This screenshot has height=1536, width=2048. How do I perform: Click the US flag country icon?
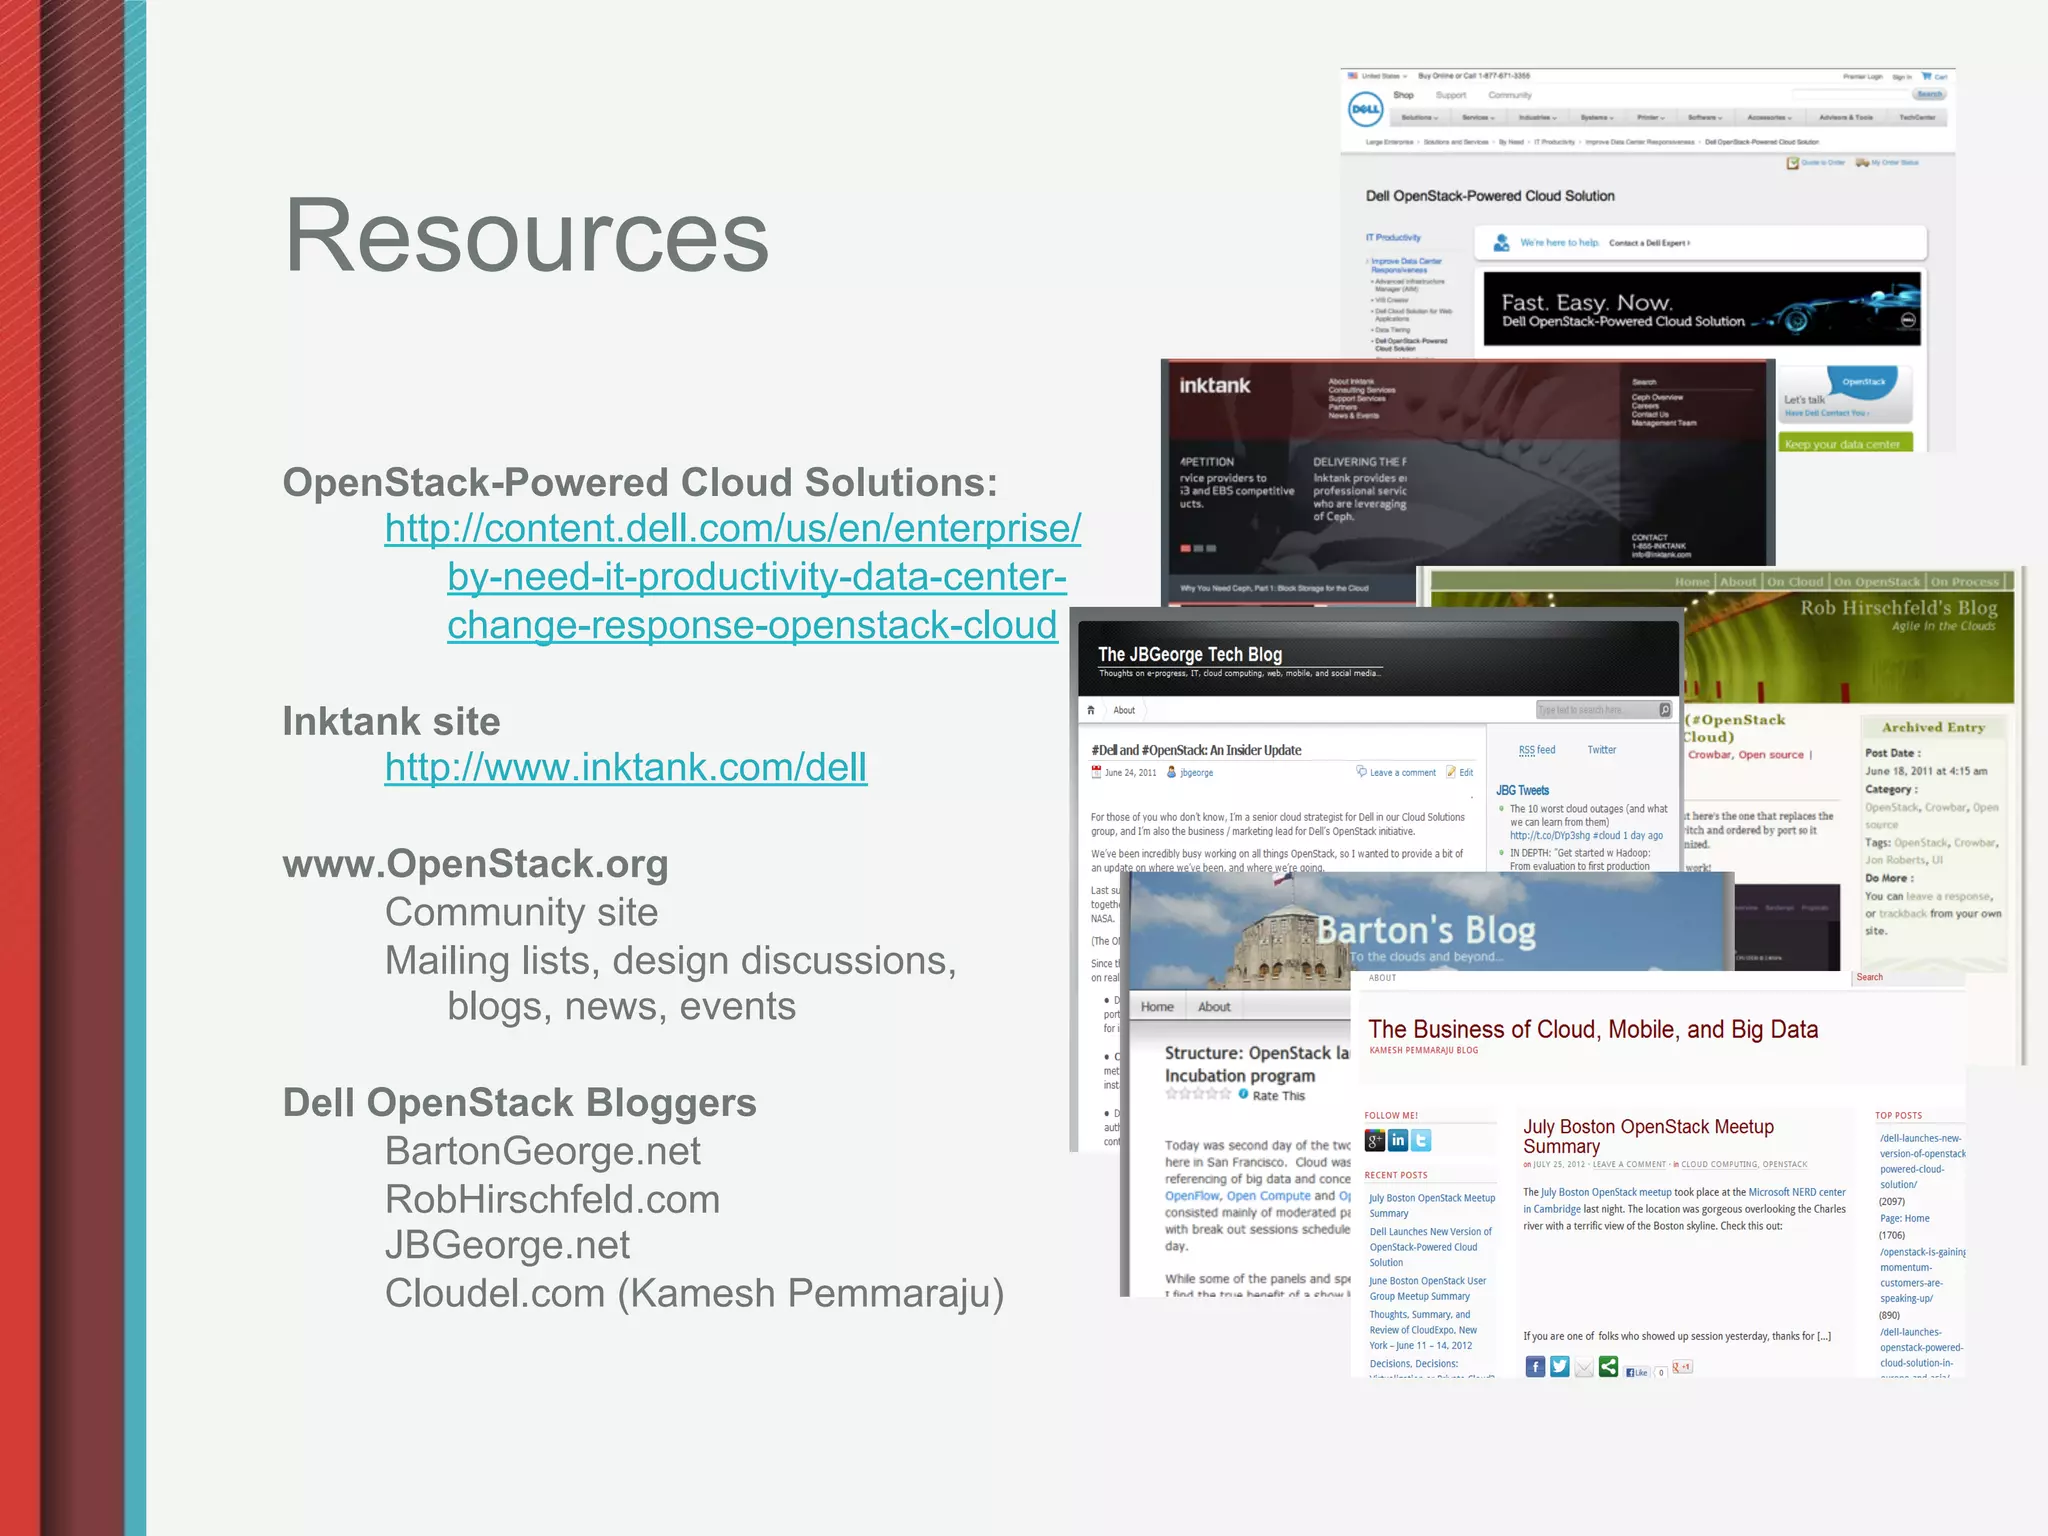[x=1353, y=76]
